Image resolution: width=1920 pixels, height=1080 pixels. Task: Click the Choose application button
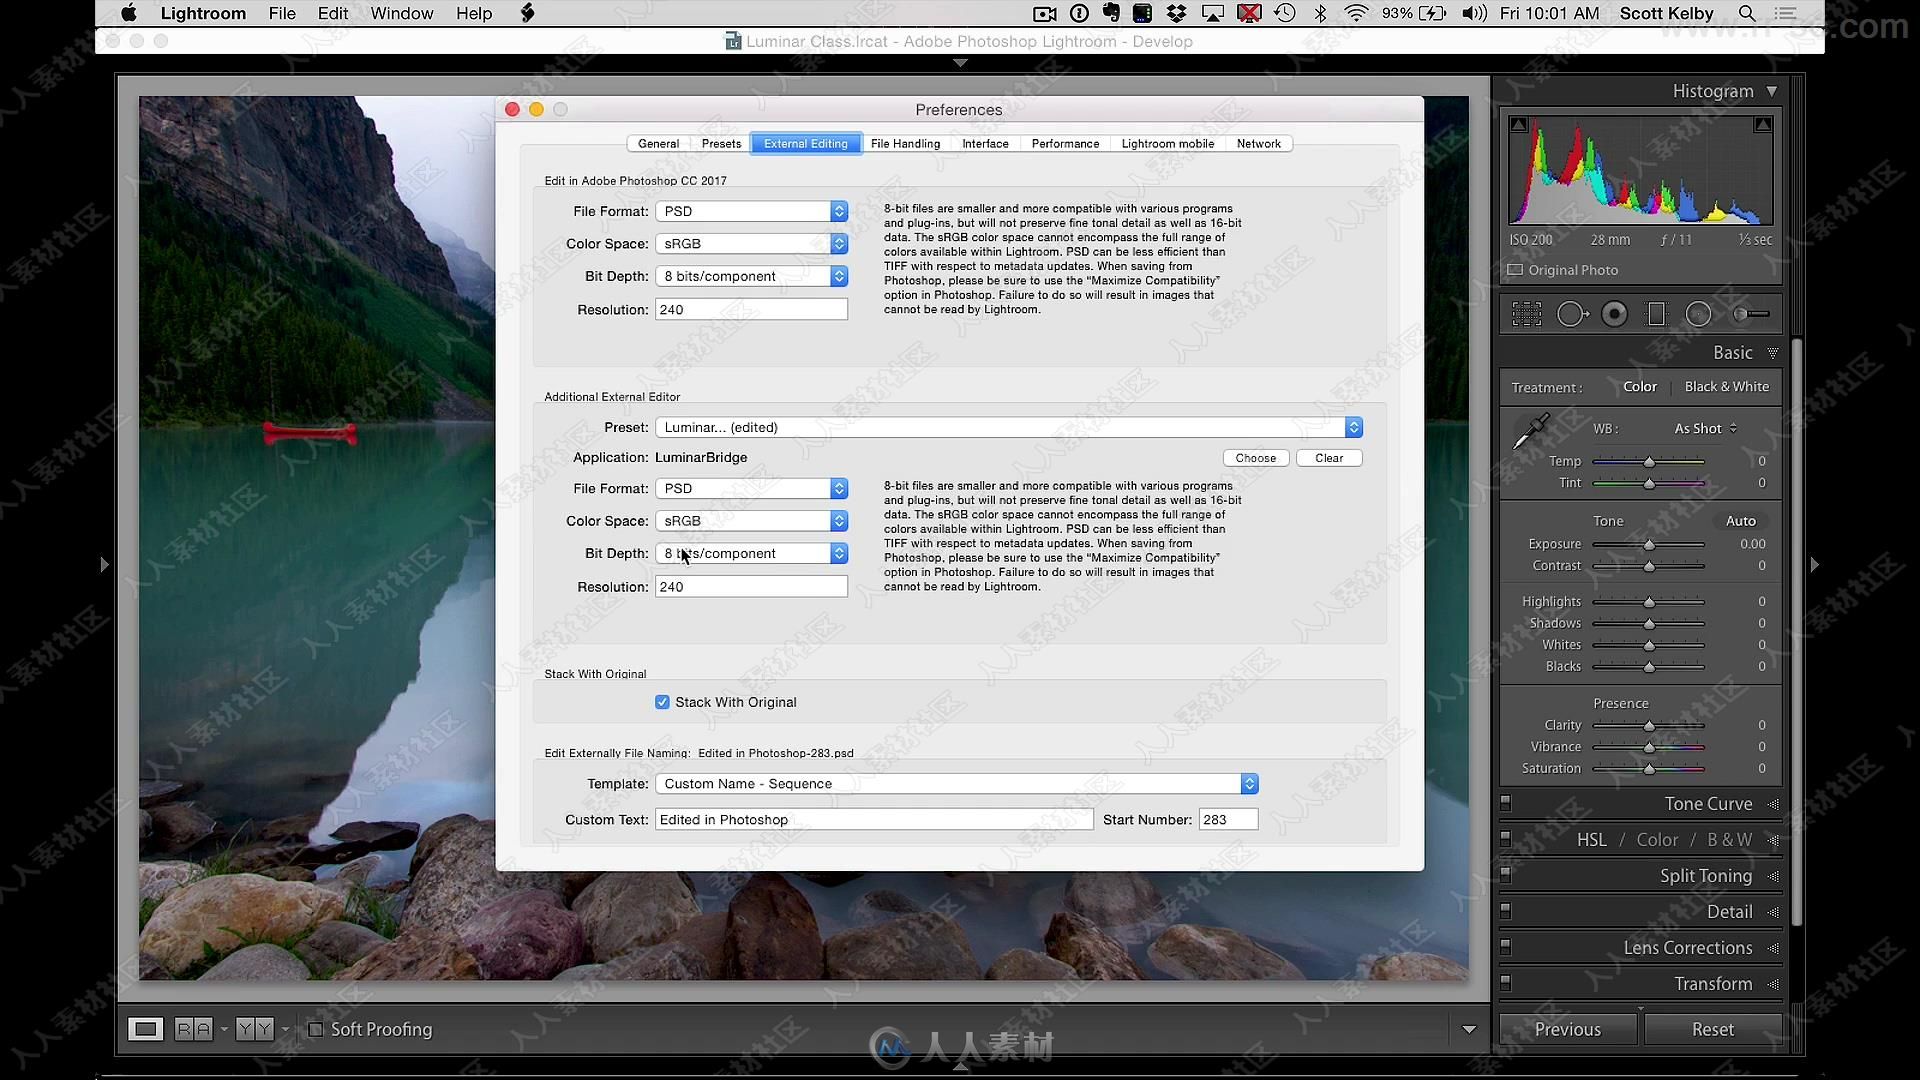tap(1255, 458)
